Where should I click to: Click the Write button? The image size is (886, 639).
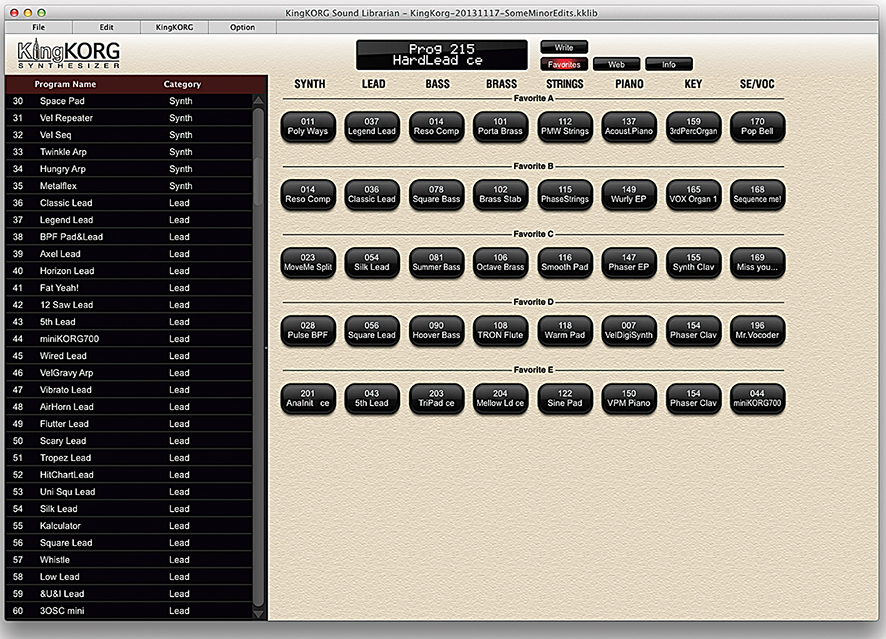[x=564, y=47]
